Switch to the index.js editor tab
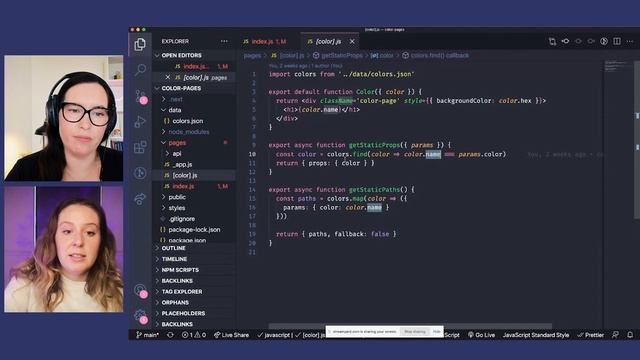This screenshot has width=640, height=360. coord(269,41)
